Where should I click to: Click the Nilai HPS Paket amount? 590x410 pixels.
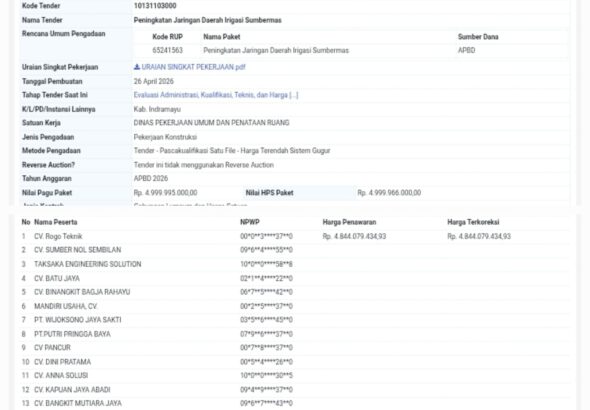pyautogui.click(x=389, y=193)
